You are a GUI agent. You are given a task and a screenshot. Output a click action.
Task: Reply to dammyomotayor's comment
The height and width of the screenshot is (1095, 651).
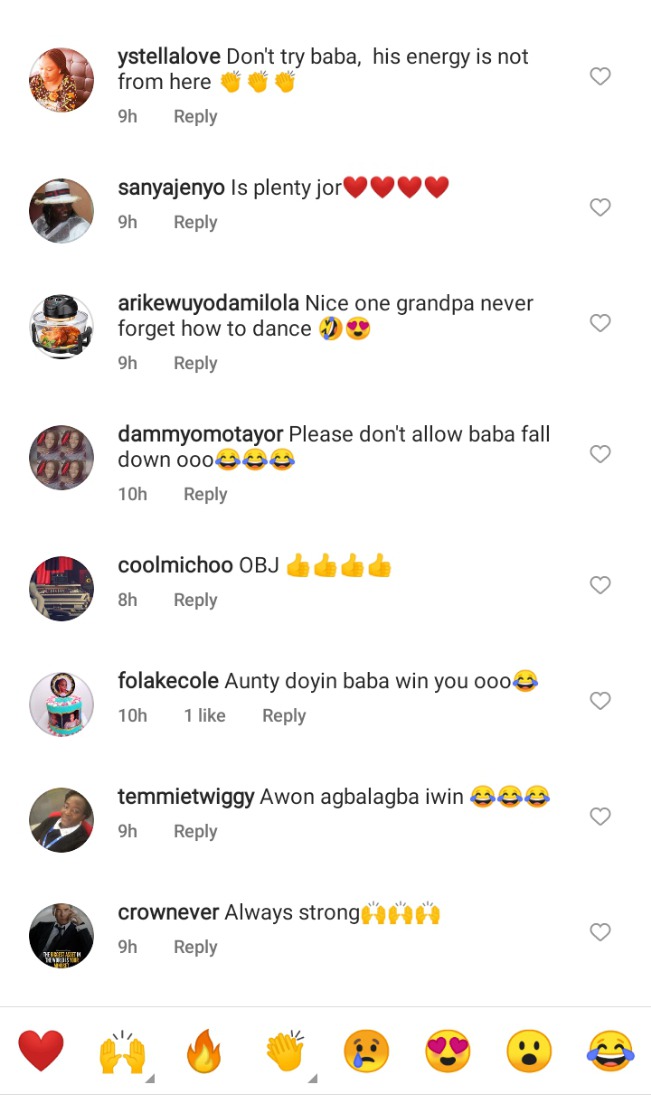point(205,494)
